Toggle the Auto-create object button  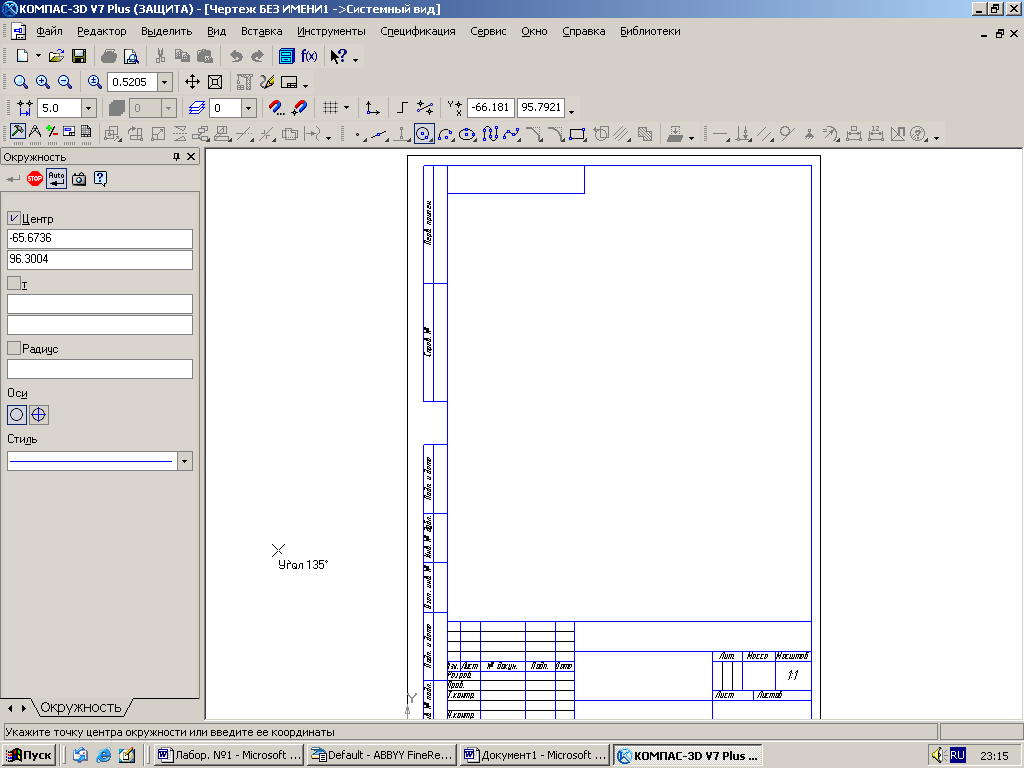(57, 178)
